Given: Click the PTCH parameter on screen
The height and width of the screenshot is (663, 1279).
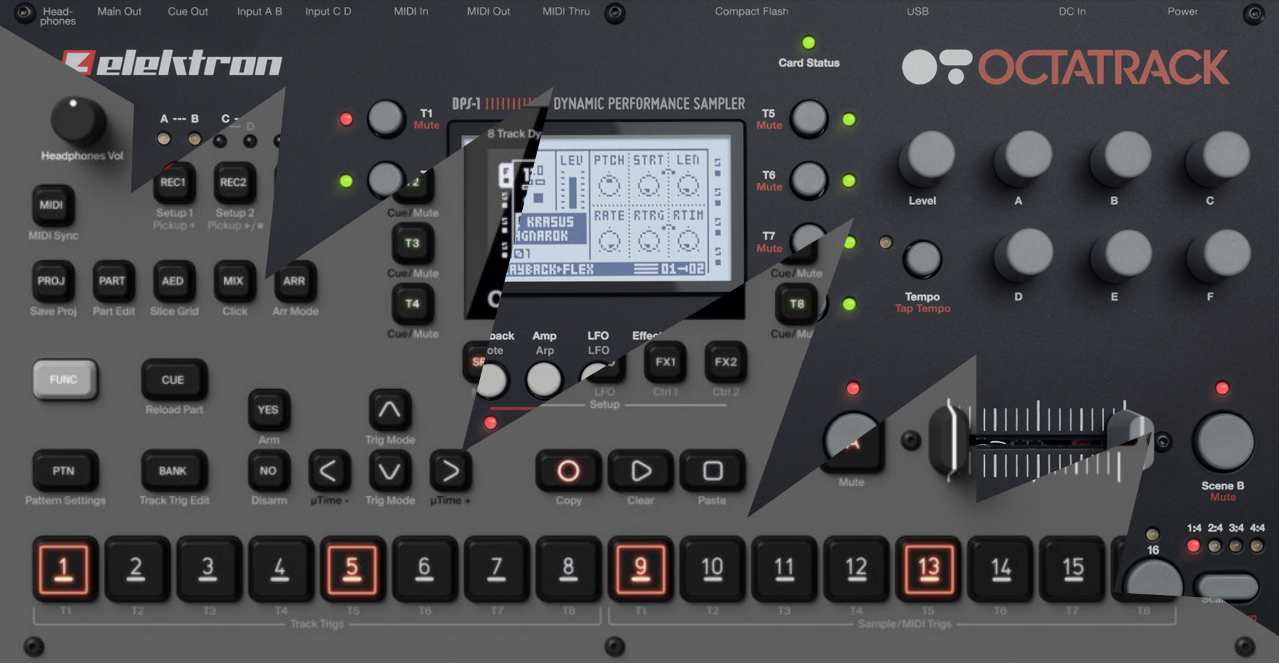Looking at the screenshot, I should (609, 176).
